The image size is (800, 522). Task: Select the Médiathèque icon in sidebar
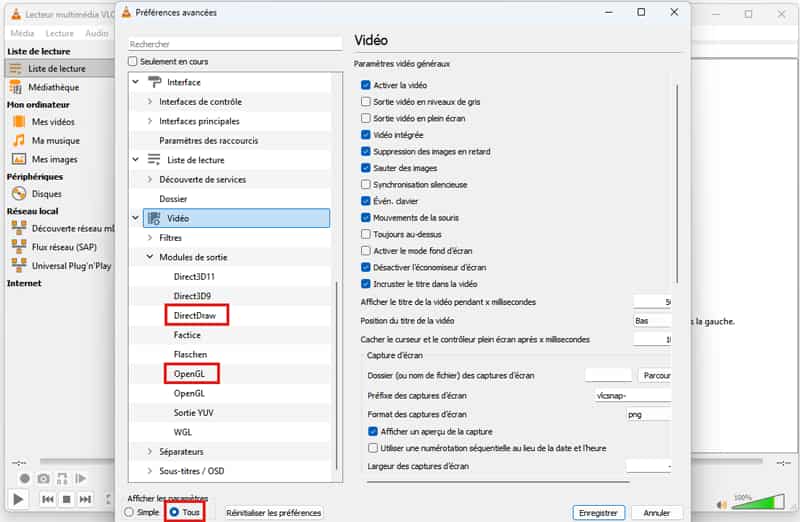click(x=18, y=87)
